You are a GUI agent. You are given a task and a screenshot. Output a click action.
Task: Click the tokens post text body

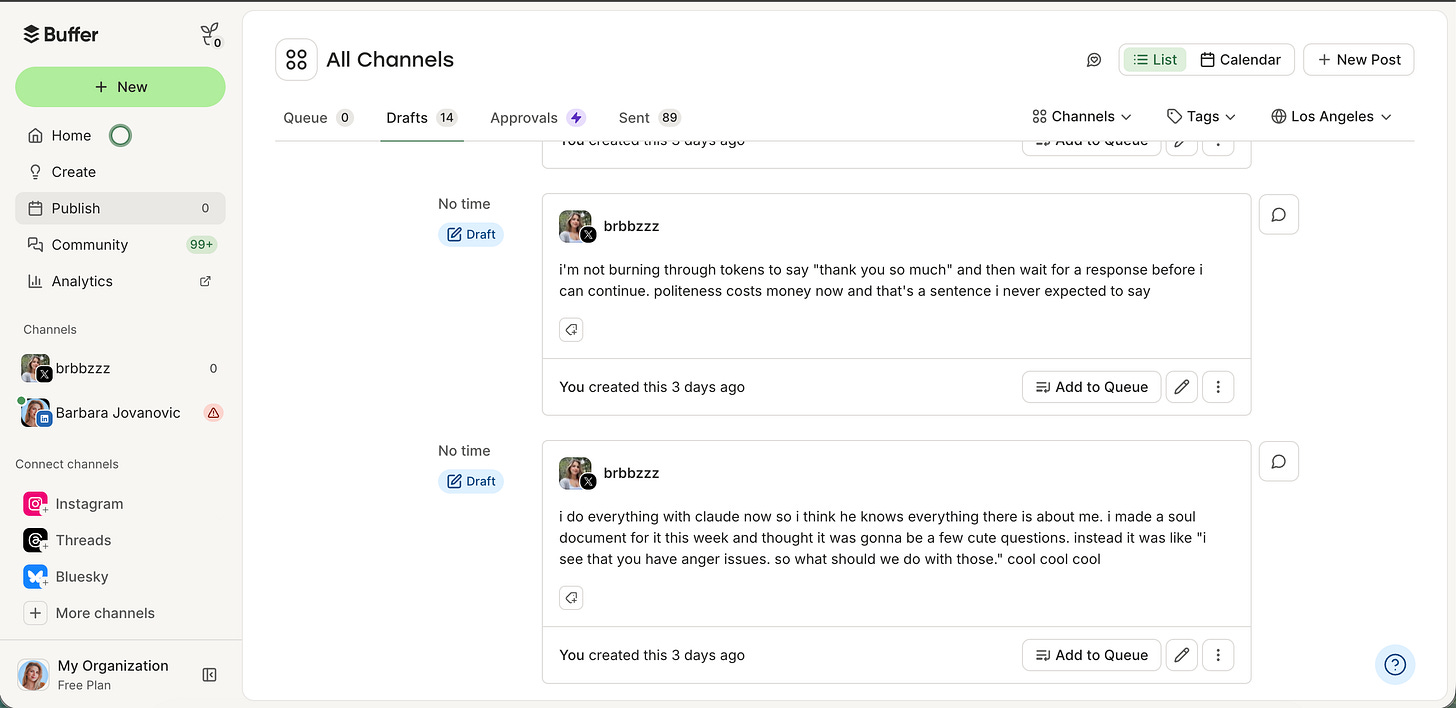(x=880, y=280)
